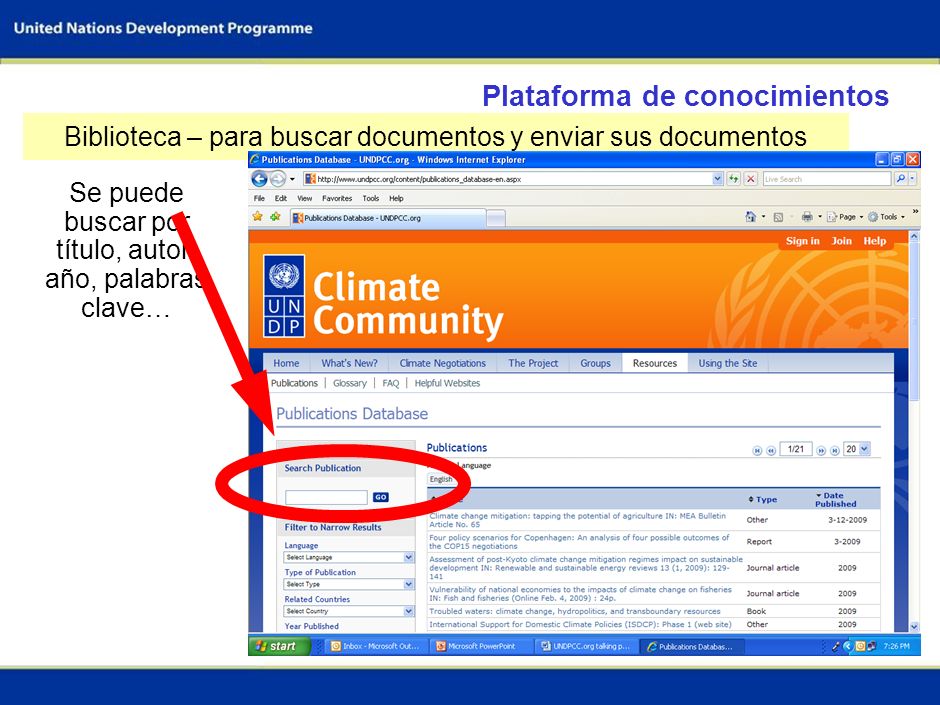Open the Tools menu in menu bar
Viewport: 940px width, 705px height.
(370, 198)
